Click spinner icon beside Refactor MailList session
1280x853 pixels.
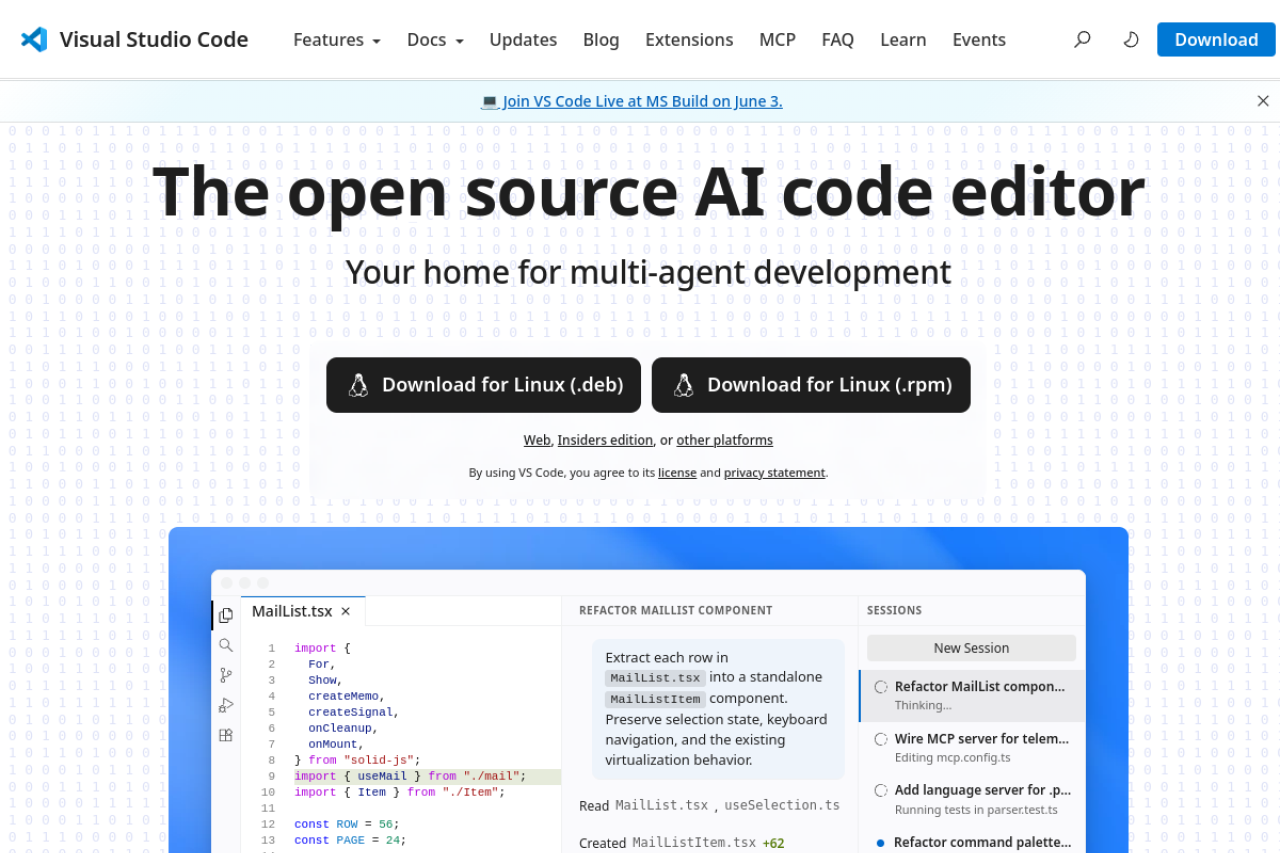tap(881, 687)
